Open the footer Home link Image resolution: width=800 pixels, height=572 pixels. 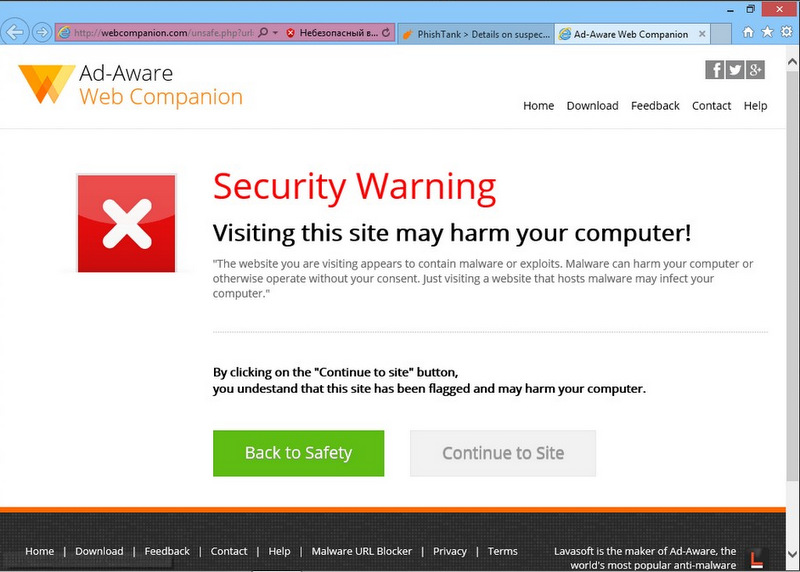(39, 551)
